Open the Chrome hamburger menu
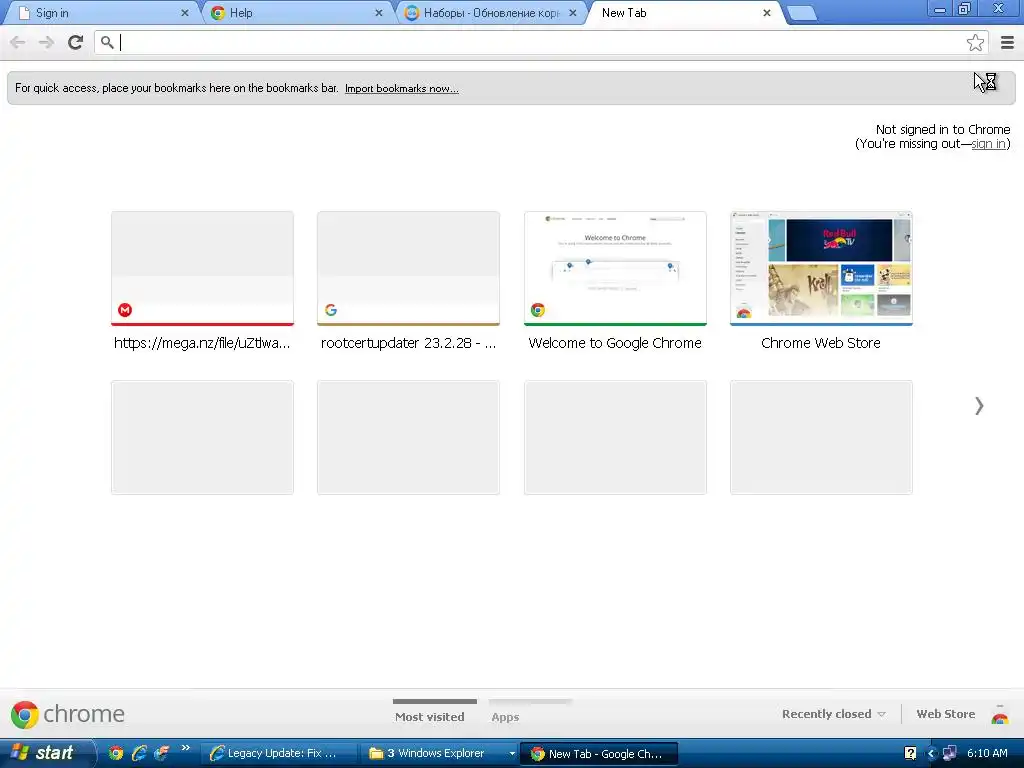1024x768 pixels. 1007,42
